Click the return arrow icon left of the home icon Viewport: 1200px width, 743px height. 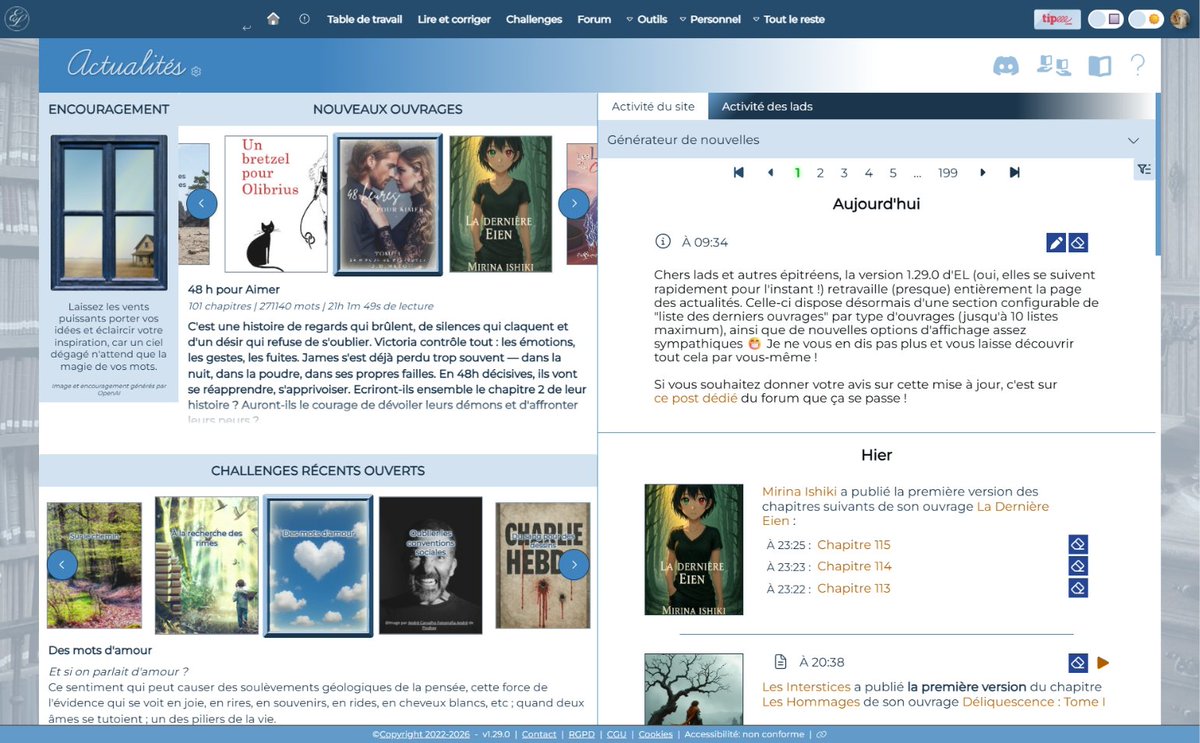pos(246,28)
